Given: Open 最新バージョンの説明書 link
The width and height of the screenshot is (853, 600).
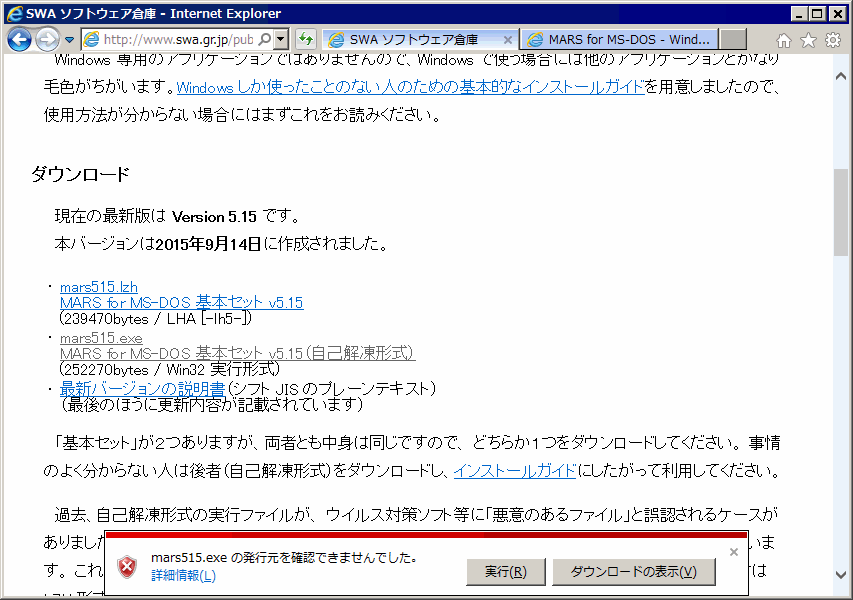Looking at the screenshot, I should [x=143, y=389].
